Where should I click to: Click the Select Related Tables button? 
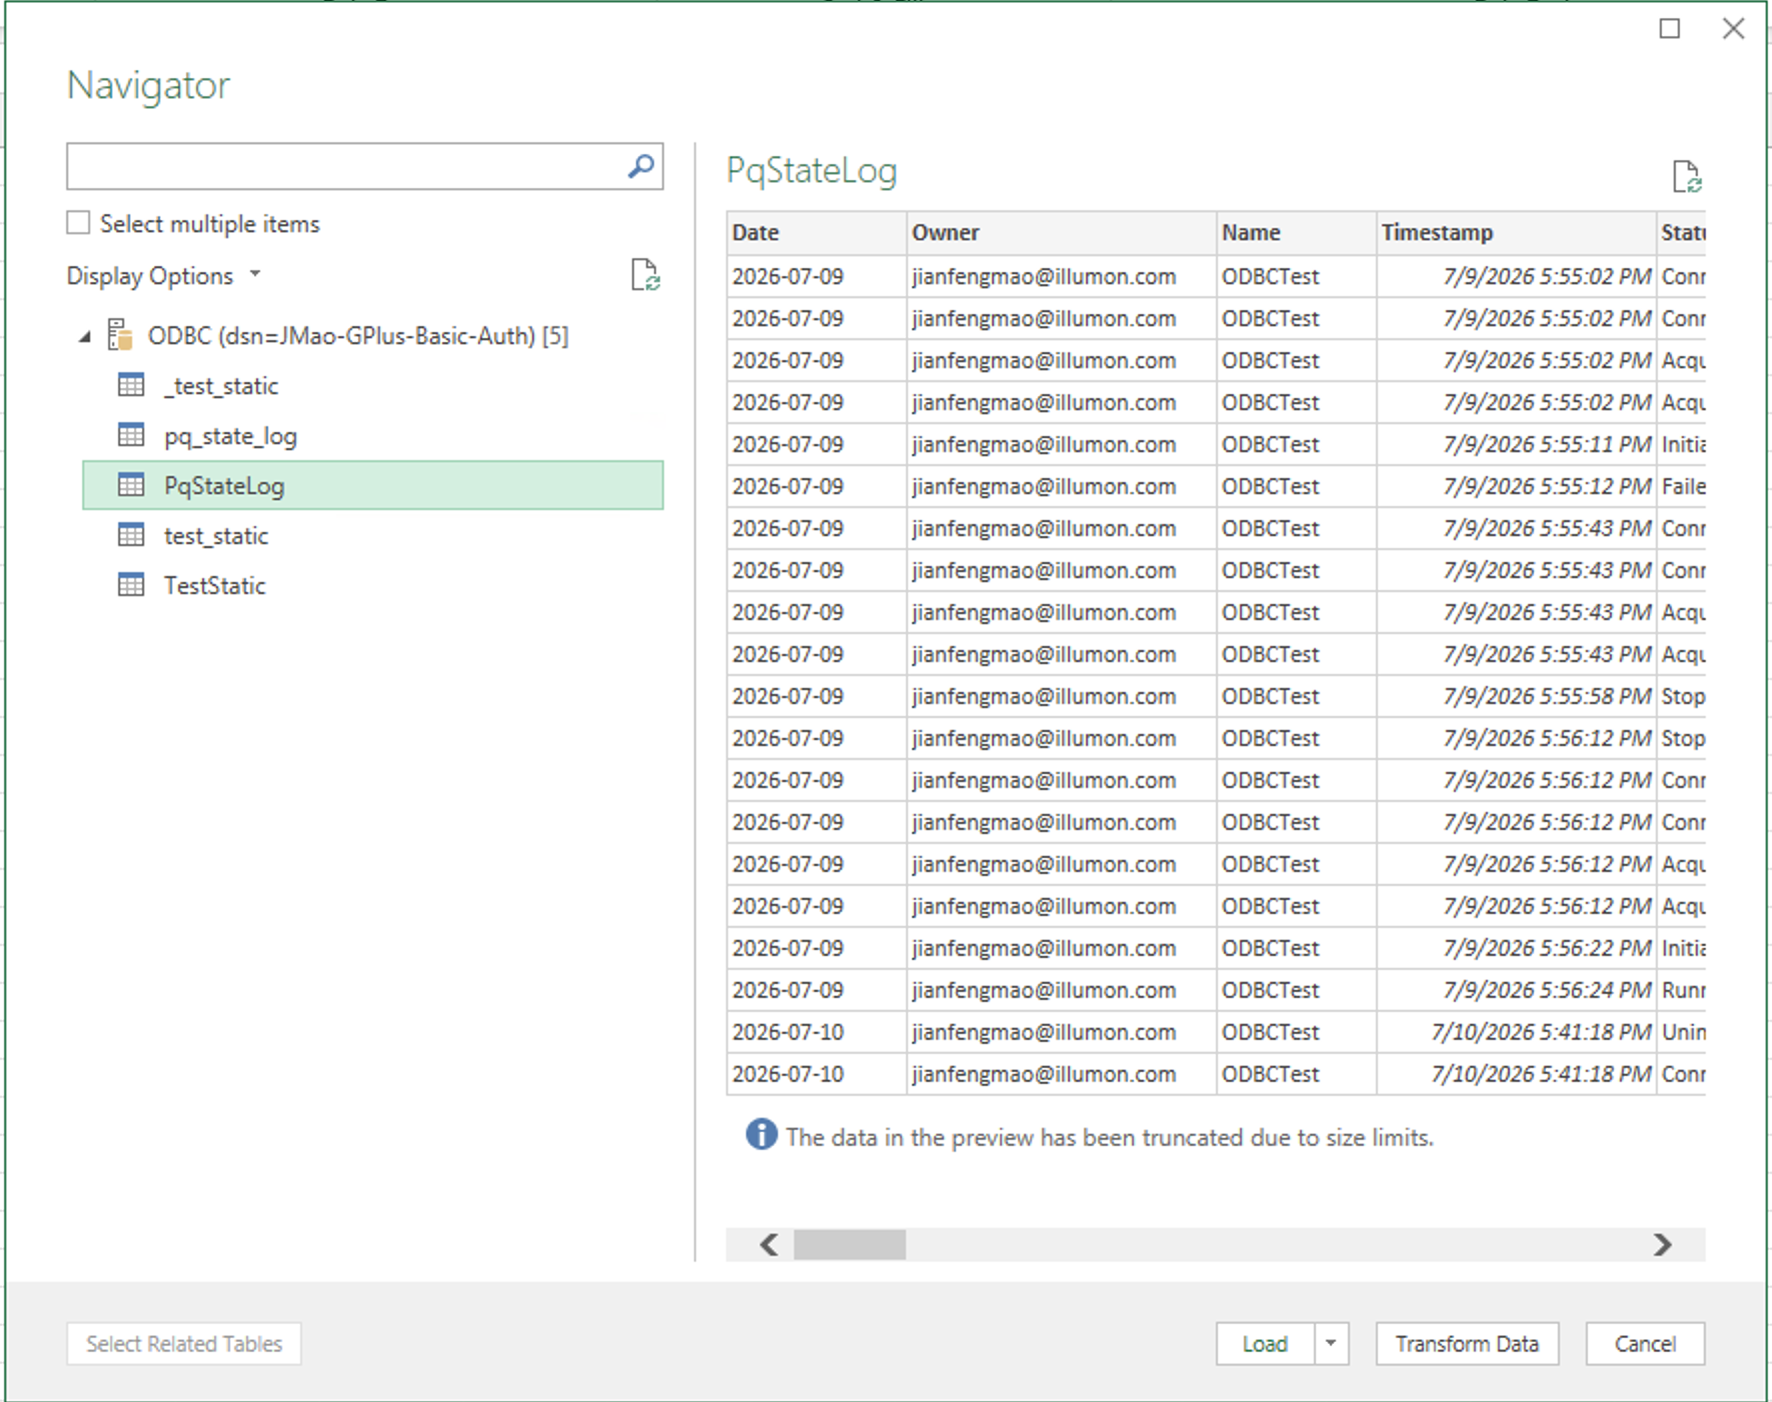(184, 1344)
